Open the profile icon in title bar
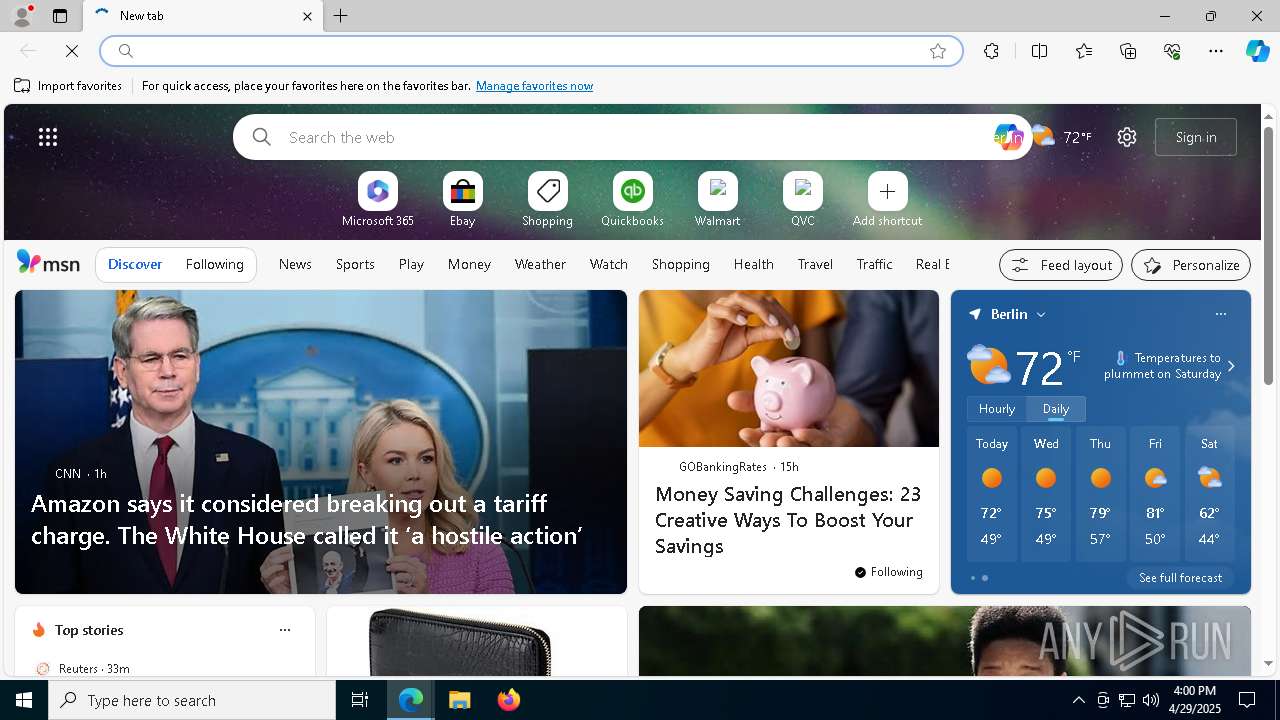Image resolution: width=1280 pixels, height=720 pixels. (x=21, y=16)
